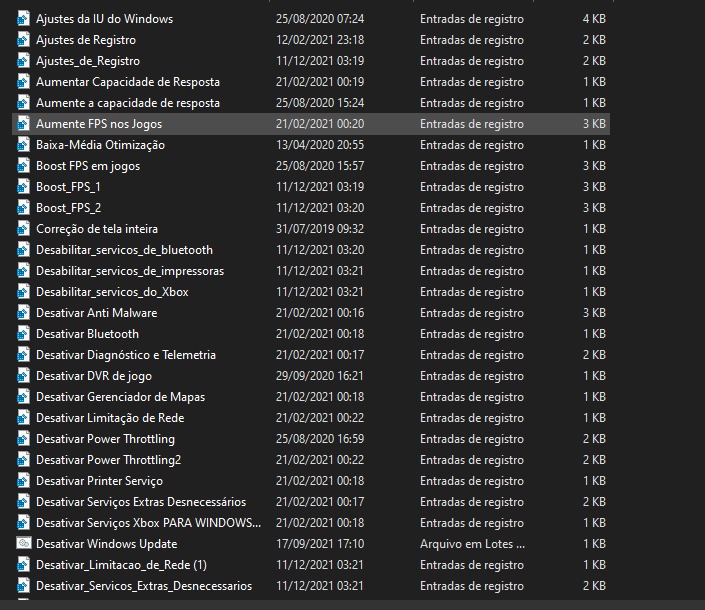Select Aumentar Capacidade de Resposta file
This screenshot has height=610, width=705.
coord(128,82)
